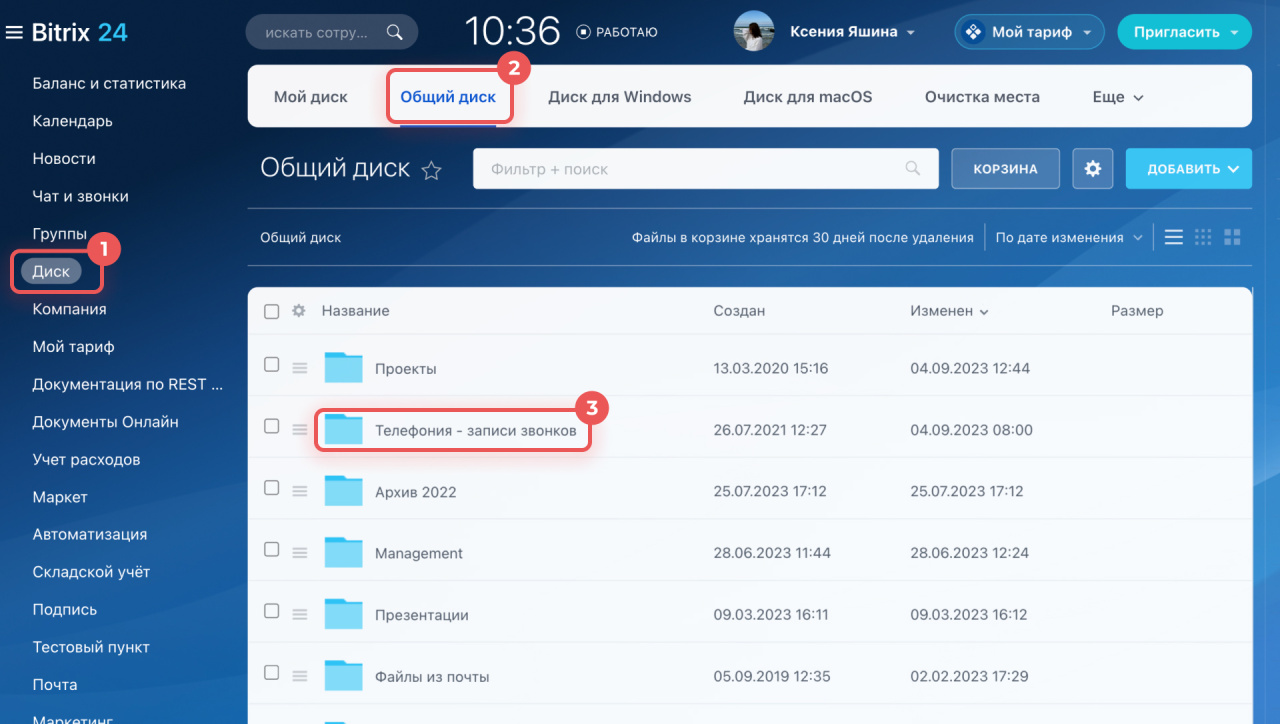Screen dimensions: 1280x724
Task: Sort by the Создан column header
Action: [739, 311]
